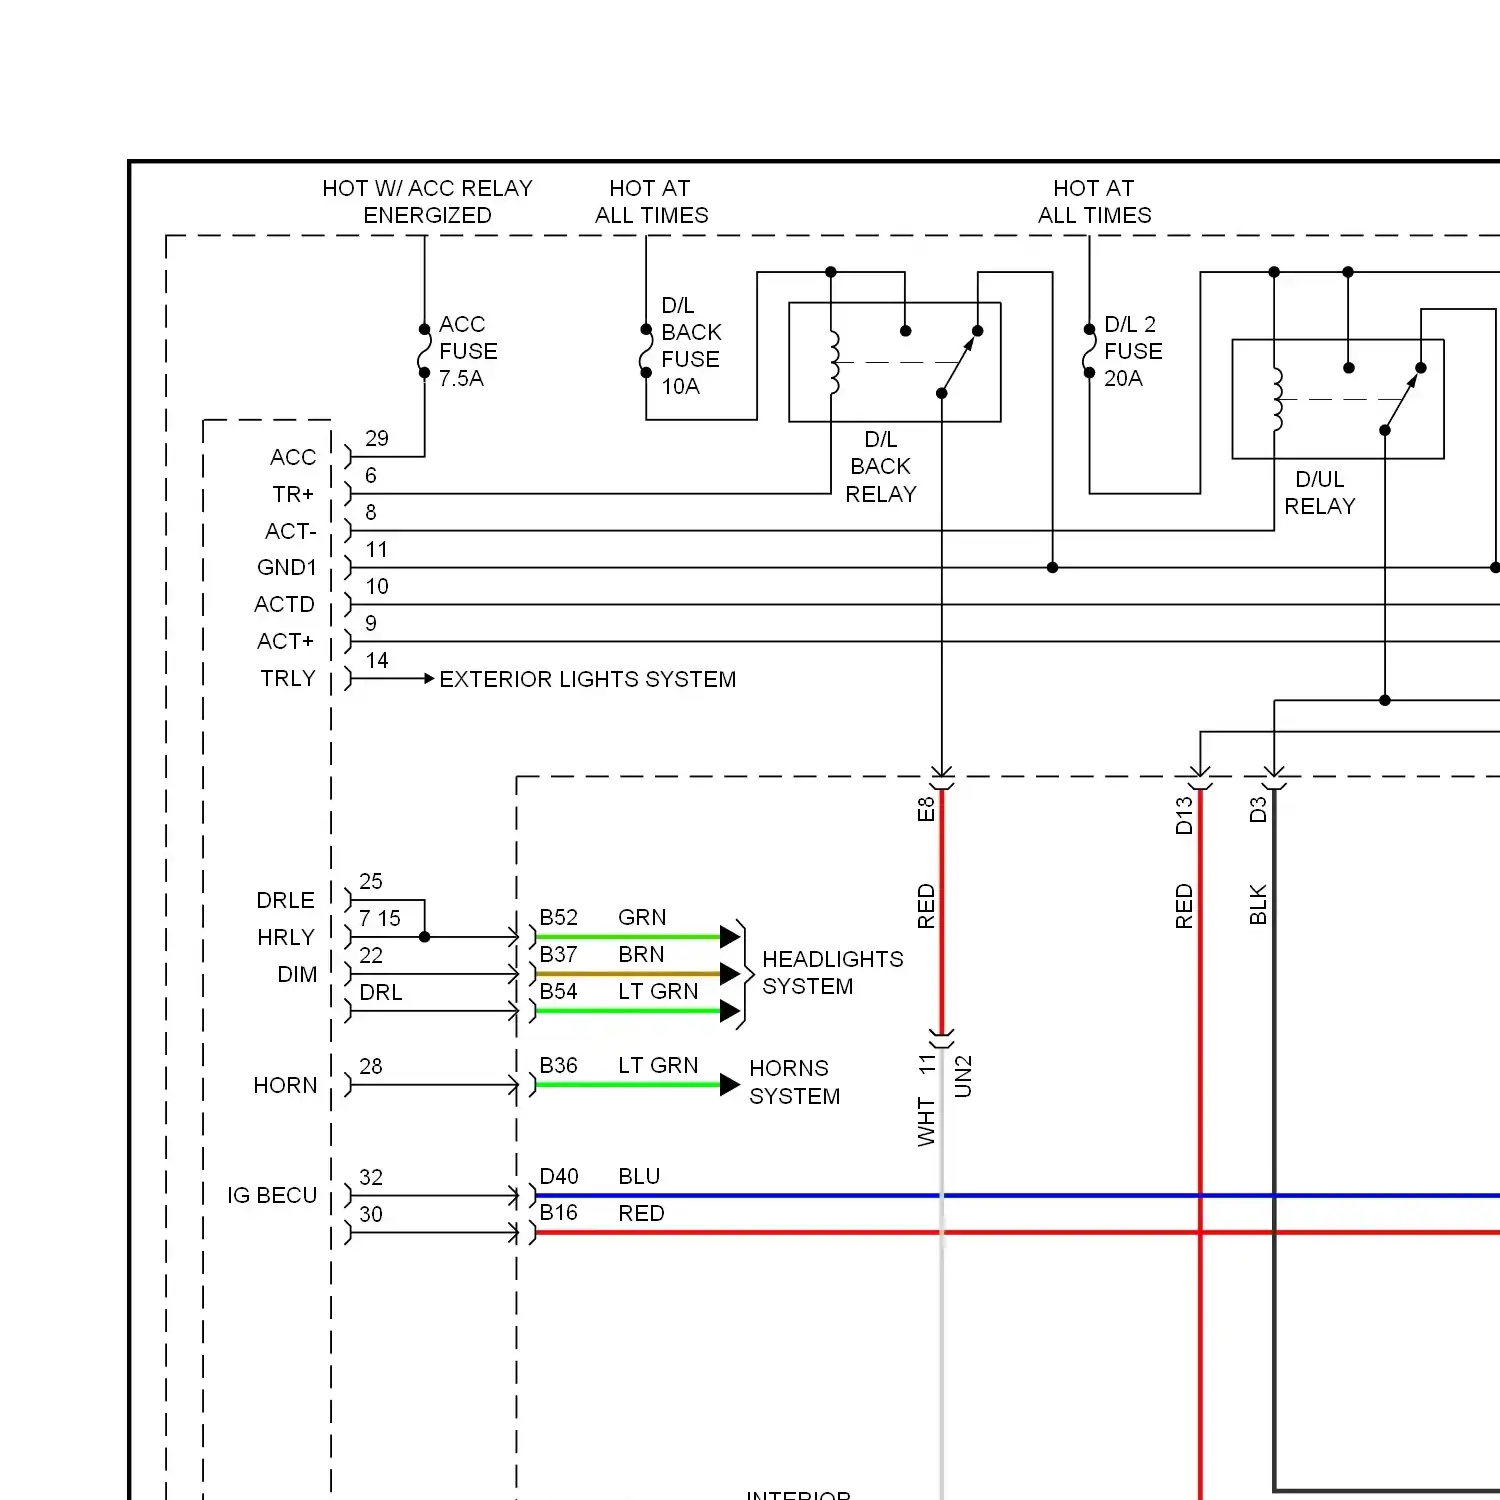
Task: Click the DRL pin label
Action: coord(381,992)
